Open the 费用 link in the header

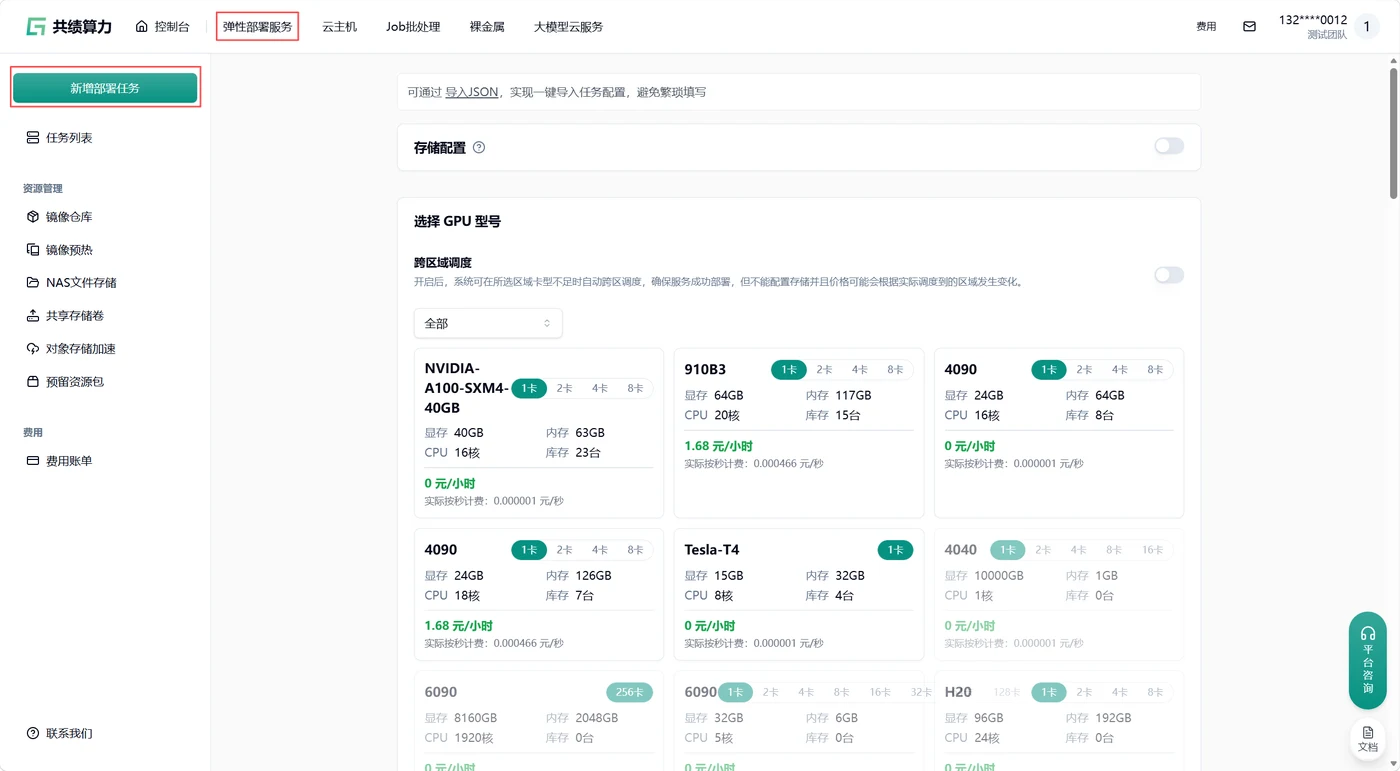coord(1206,27)
